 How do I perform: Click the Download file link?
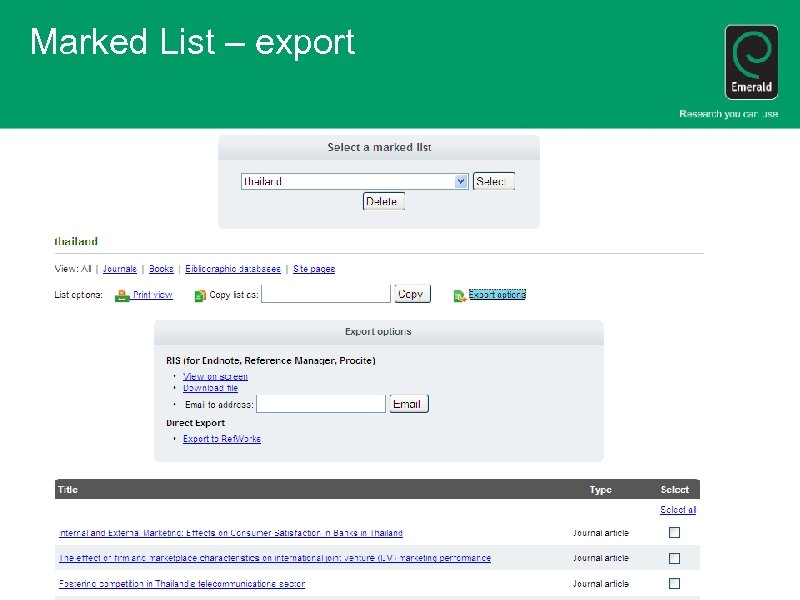209,388
